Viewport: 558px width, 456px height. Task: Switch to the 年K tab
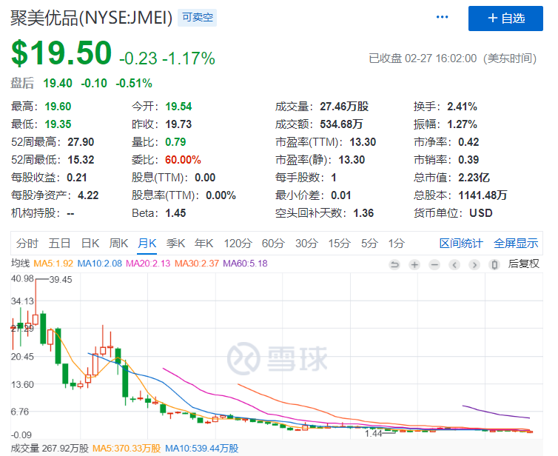tap(204, 243)
